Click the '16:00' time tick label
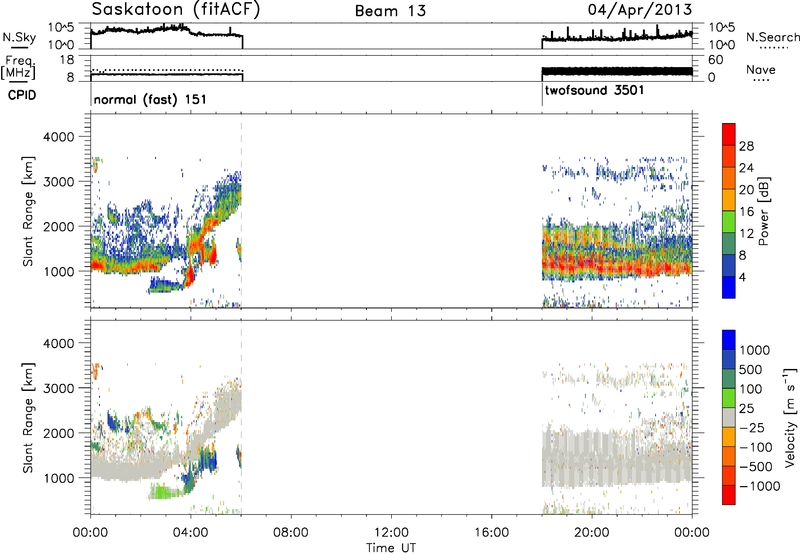The height and width of the screenshot is (554, 800). (491, 533)
